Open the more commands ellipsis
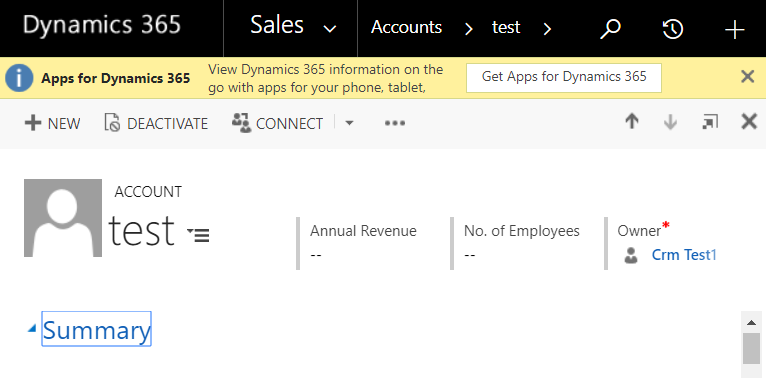766x378 pixels. tap(395, 123)
